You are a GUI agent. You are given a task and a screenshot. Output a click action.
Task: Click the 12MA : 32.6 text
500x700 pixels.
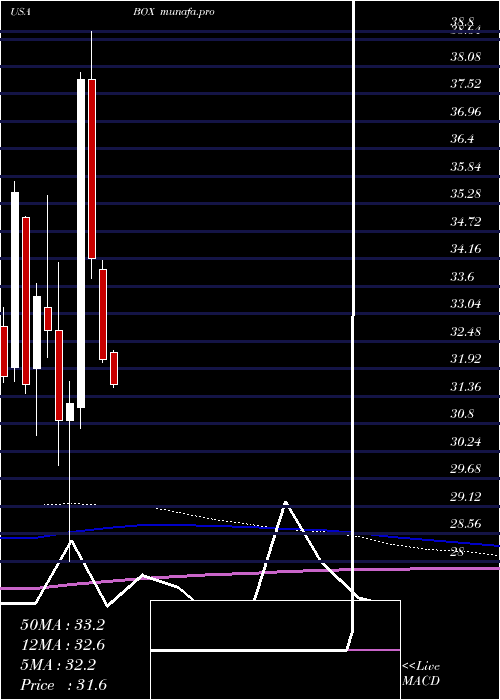click(x=62, y=645)
